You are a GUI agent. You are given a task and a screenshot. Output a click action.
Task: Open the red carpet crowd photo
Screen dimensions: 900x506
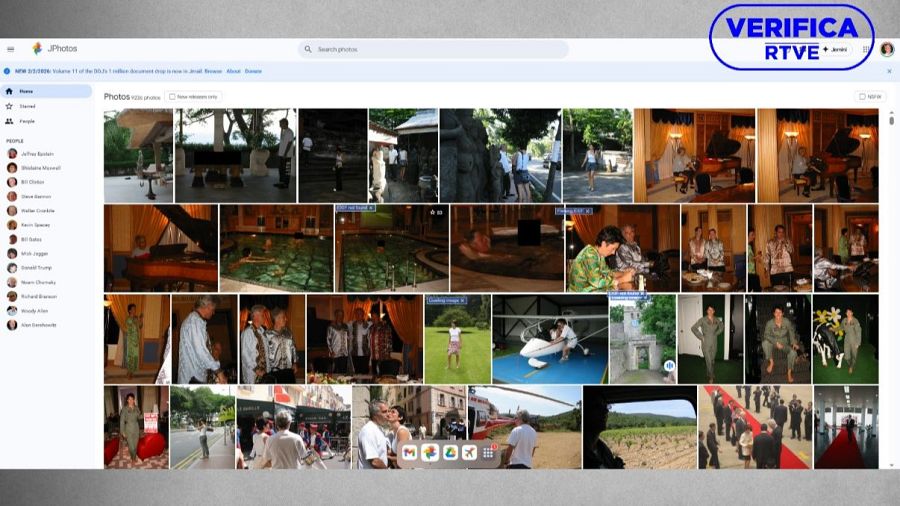point(755,427)
